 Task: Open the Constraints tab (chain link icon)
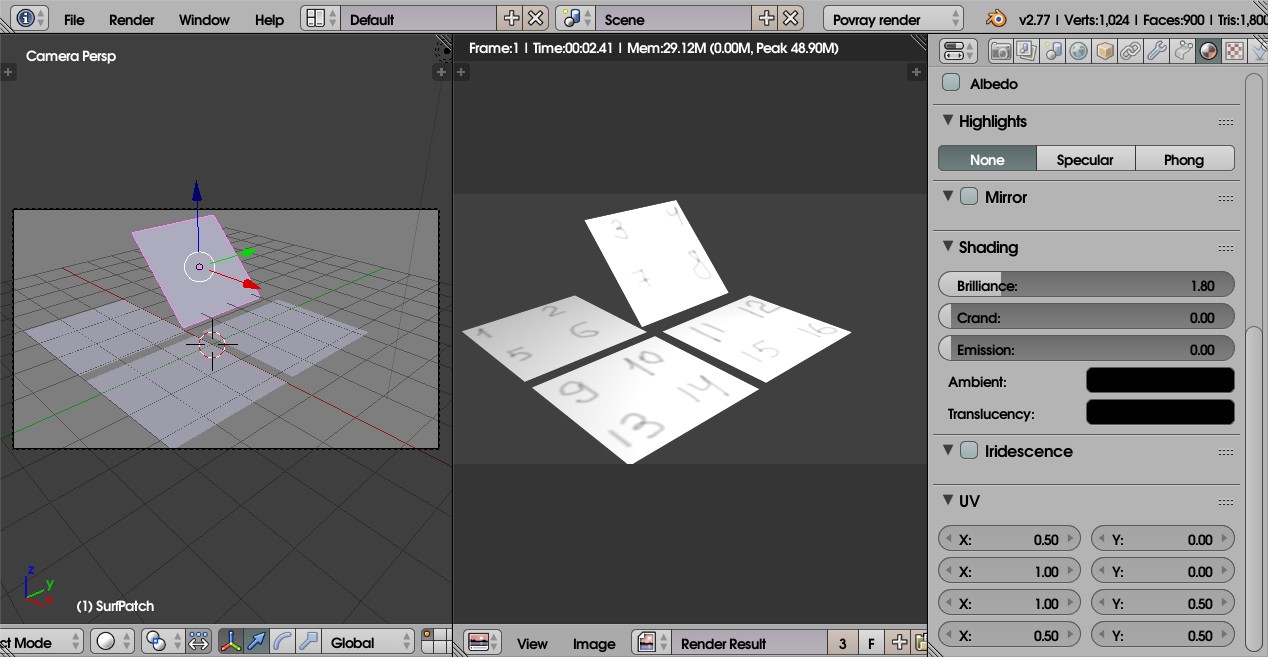pos(1130,51)
